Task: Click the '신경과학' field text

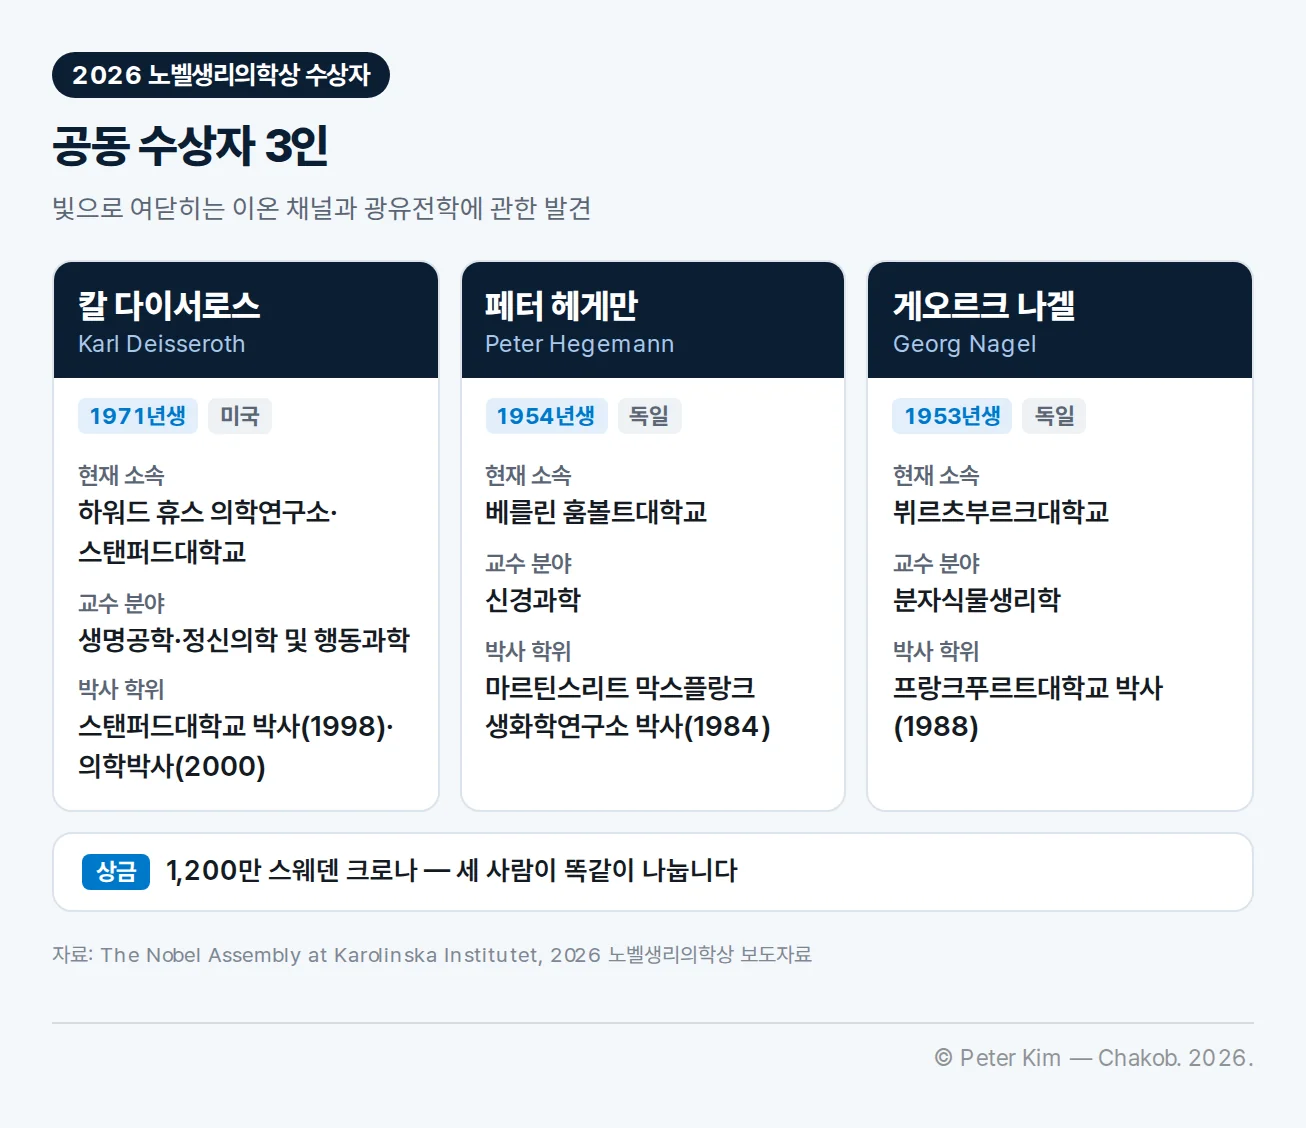Action: pos(533,600)
